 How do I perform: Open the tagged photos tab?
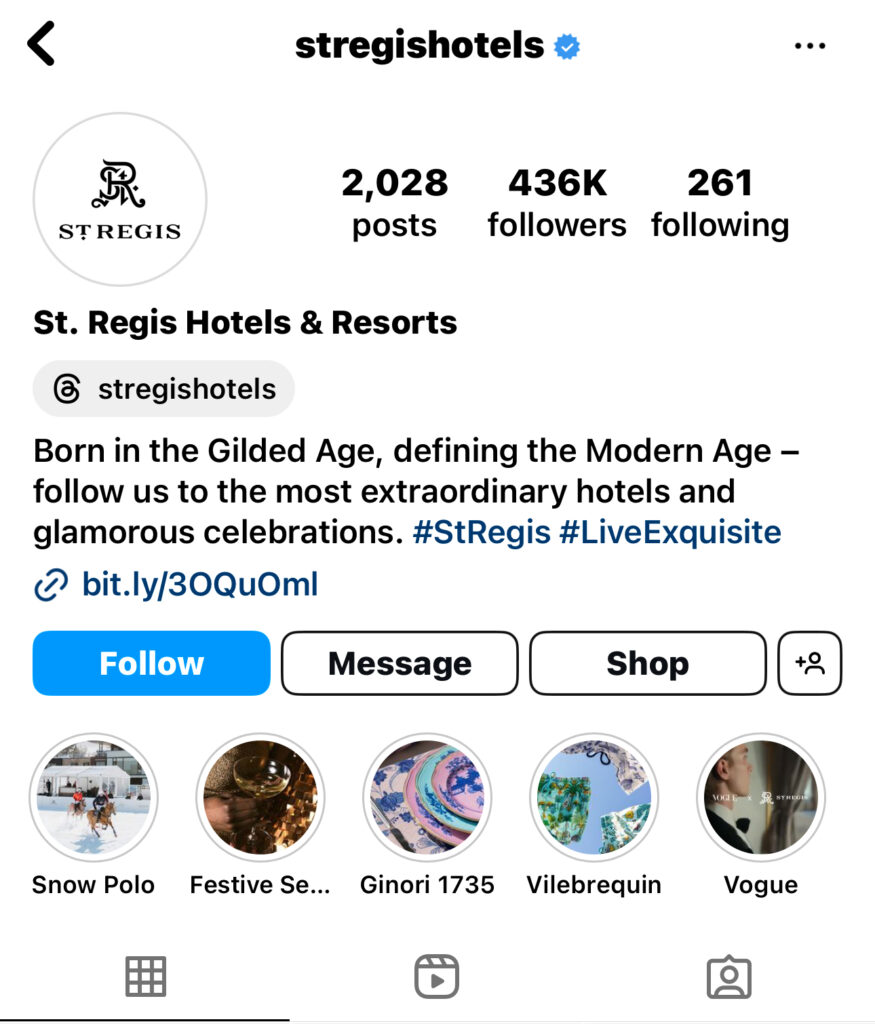(x=729, y=977)
